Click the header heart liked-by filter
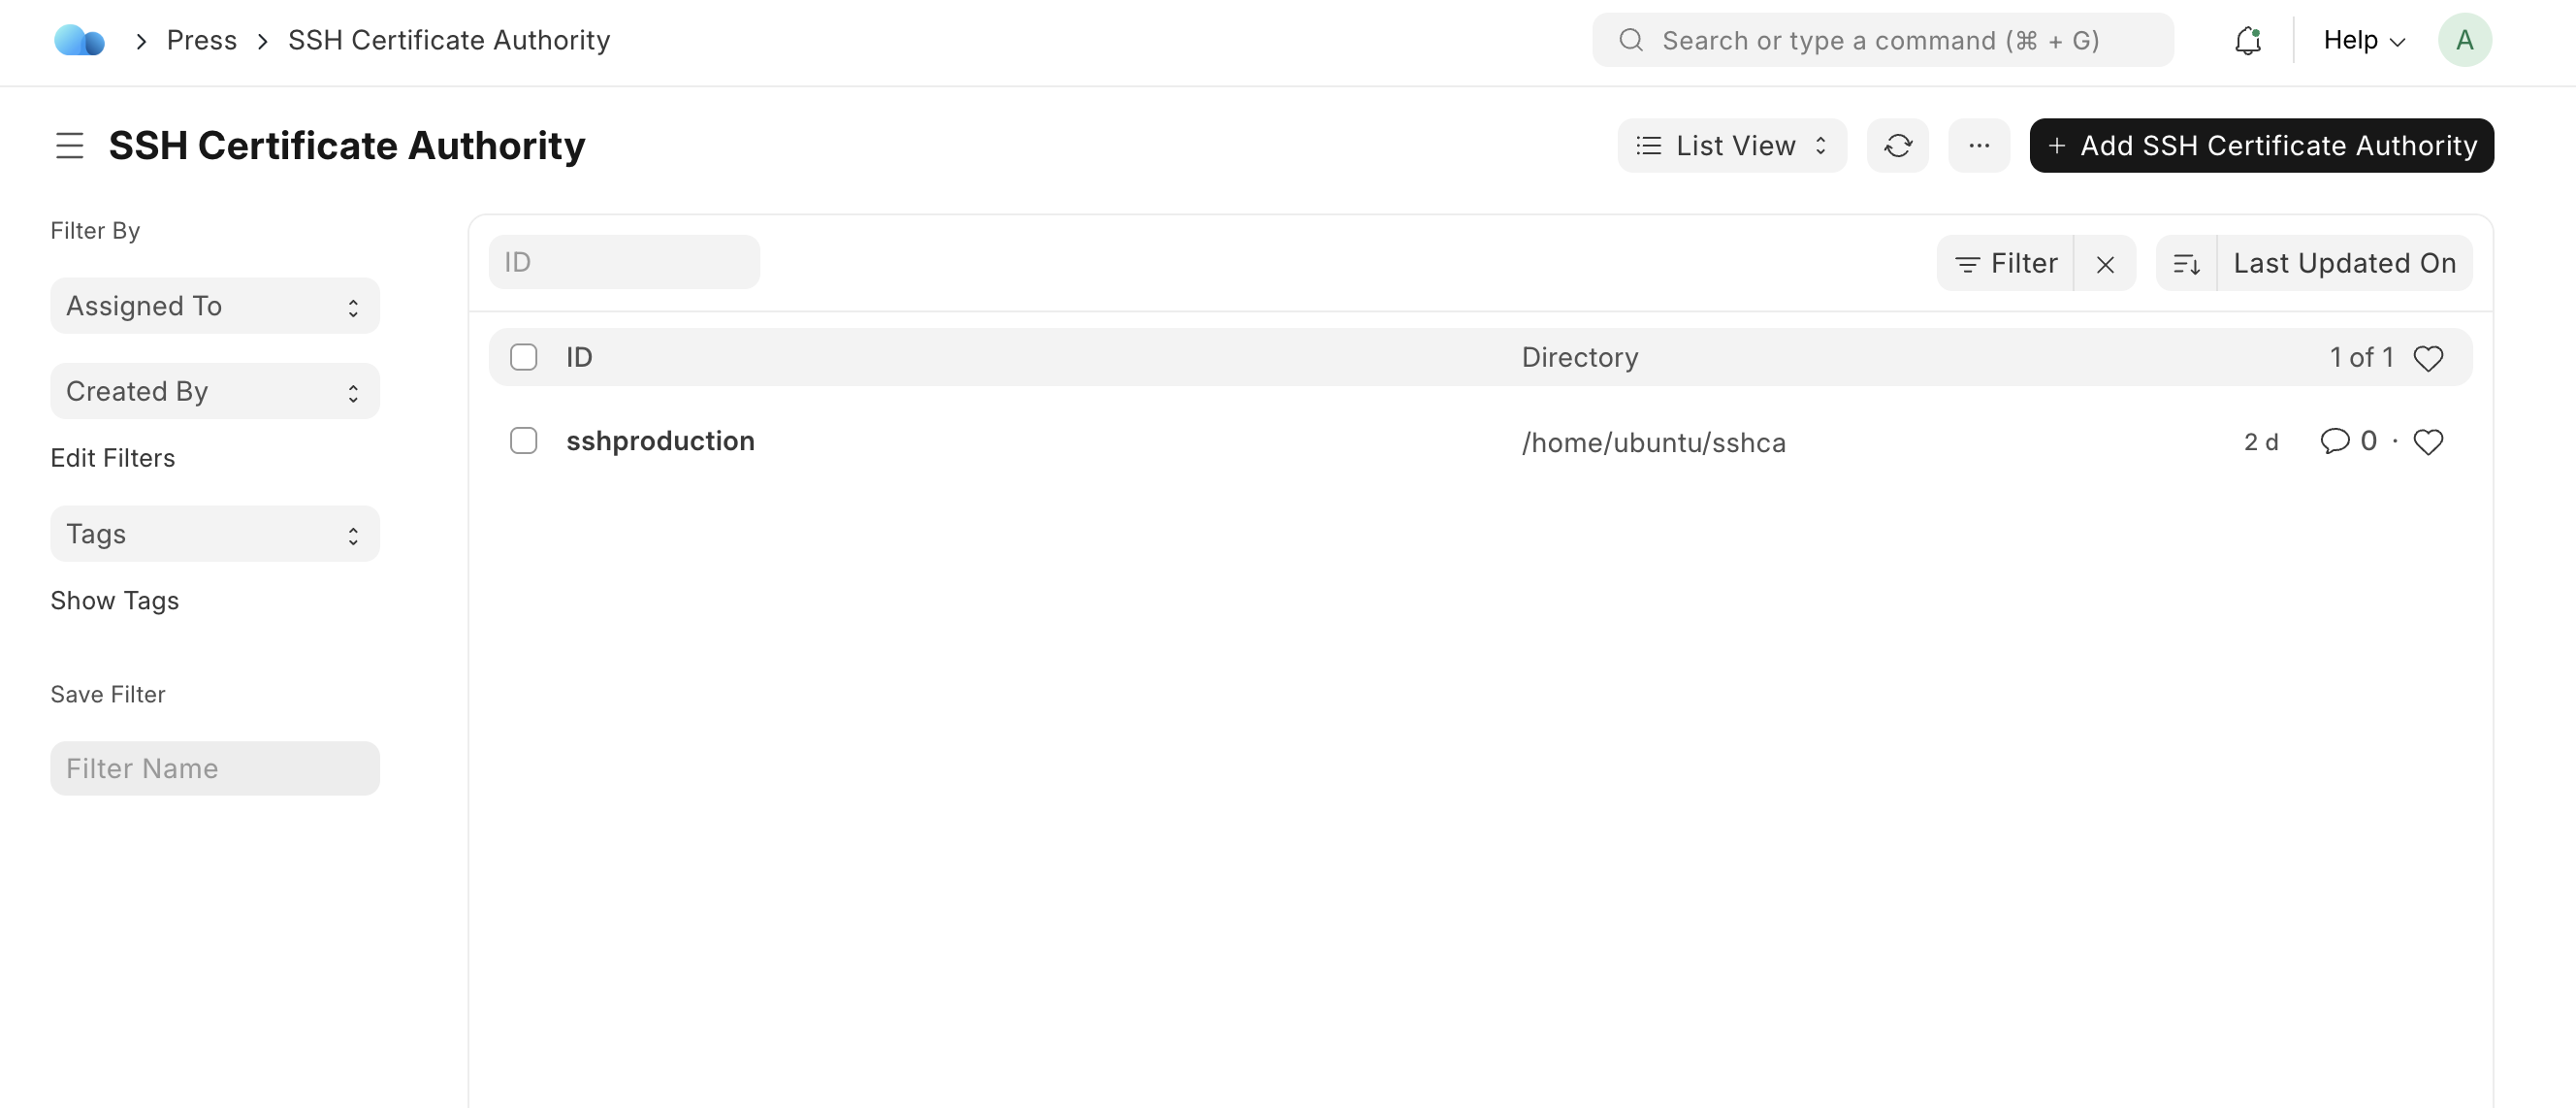Image resolution: width=2576 pixels, height=1108 pixels. click(x=2428, y=358)
